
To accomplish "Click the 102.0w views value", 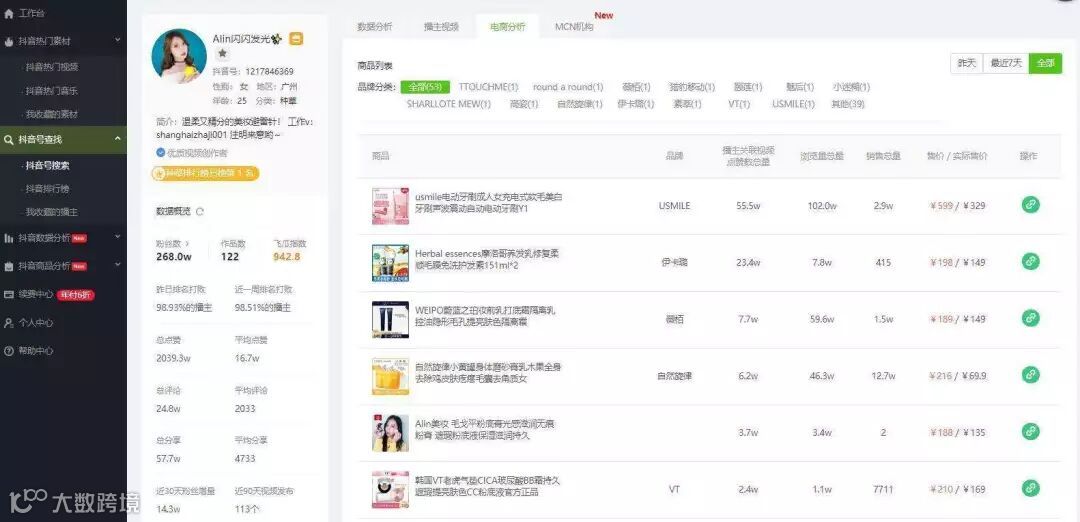I will [822, 206].
